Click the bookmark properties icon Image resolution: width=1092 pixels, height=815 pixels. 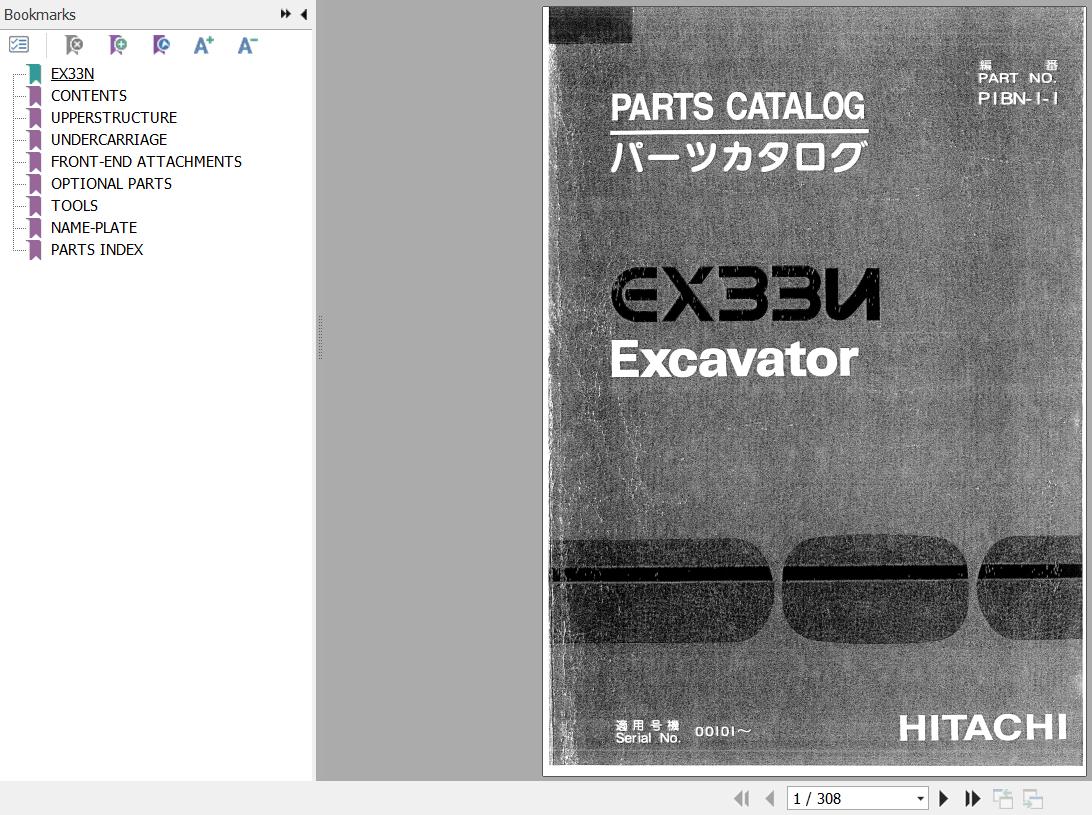[161, 45]
